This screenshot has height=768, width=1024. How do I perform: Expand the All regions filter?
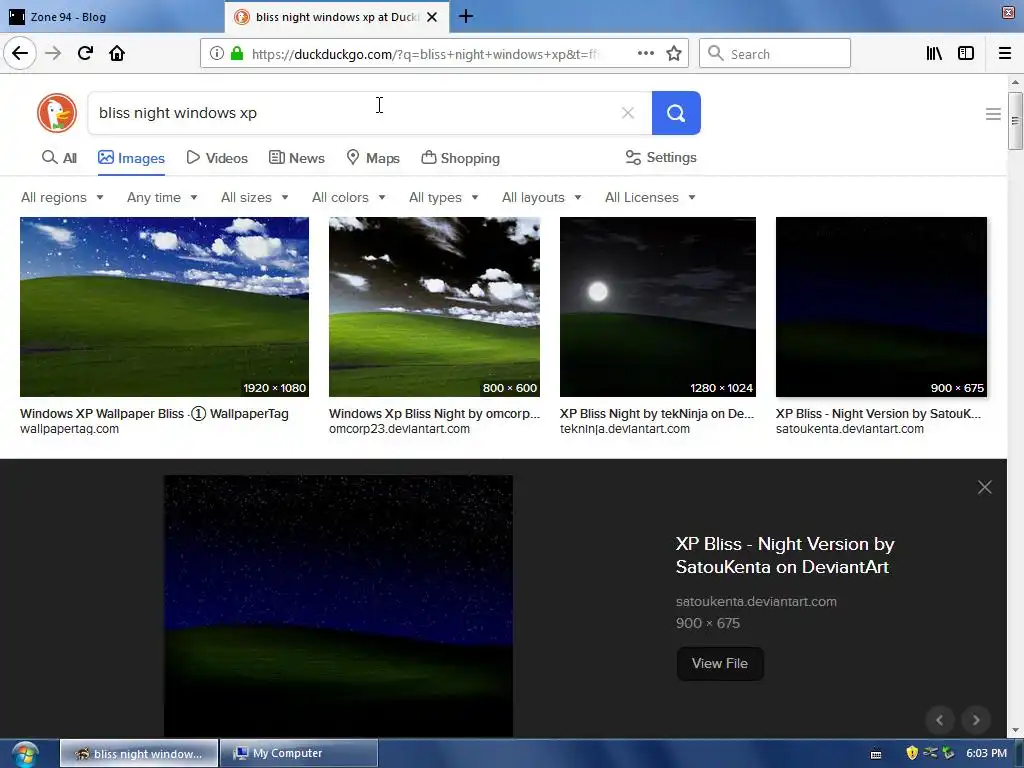[62, 197]
